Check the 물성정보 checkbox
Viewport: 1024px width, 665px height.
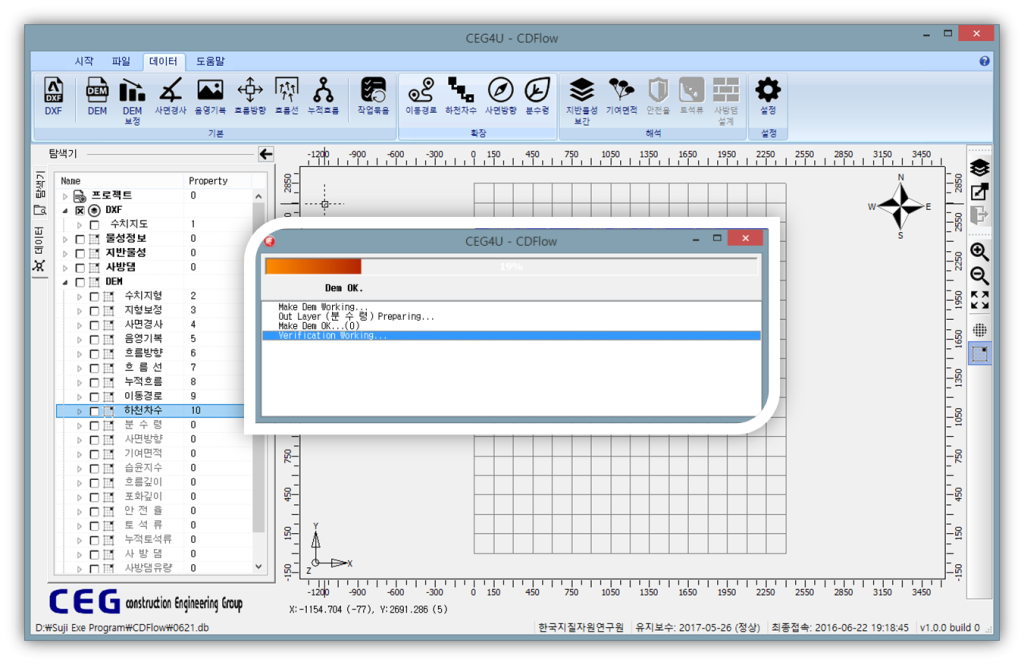80,239
